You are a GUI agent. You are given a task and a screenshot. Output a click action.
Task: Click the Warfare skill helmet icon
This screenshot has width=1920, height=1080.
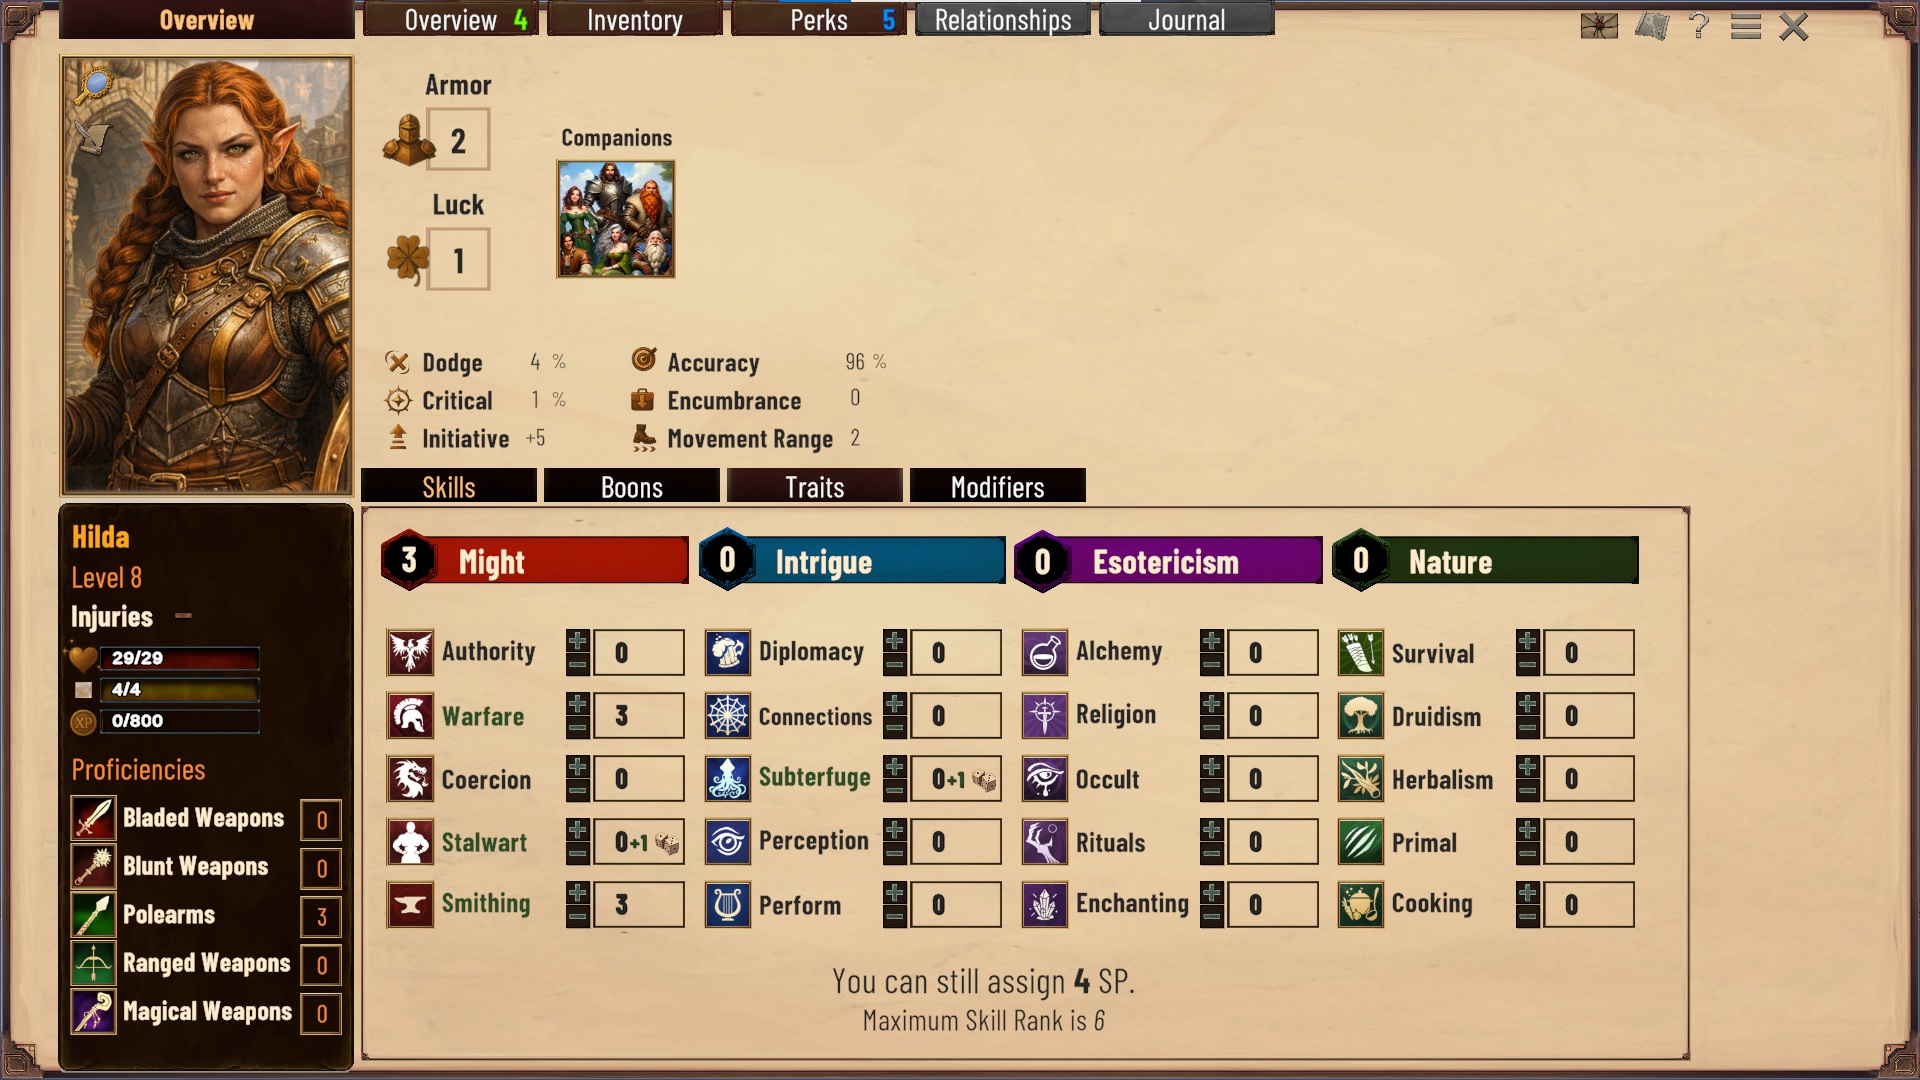click(410, 716)
